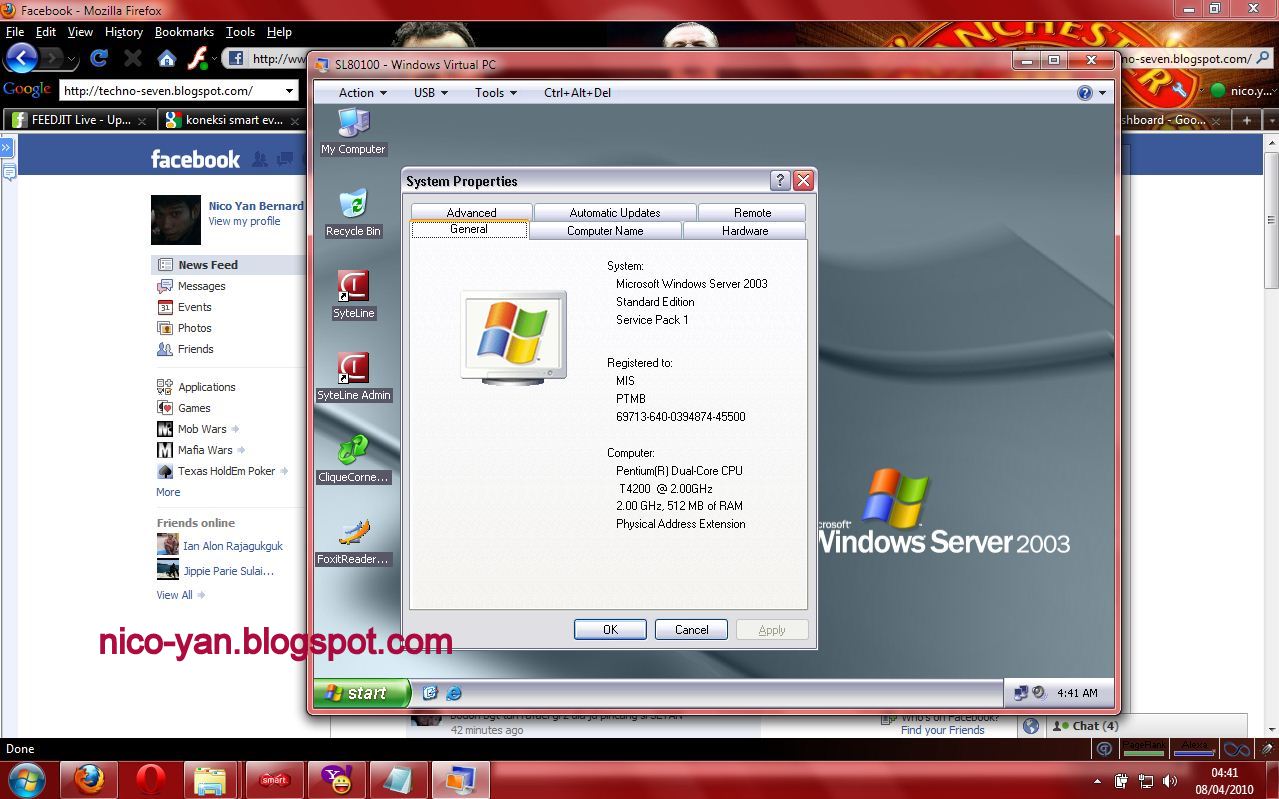Screen dimensions: 1279x799
Task: Click the Facebook logo
Action: pyautogui.click(x=195, y=159)
